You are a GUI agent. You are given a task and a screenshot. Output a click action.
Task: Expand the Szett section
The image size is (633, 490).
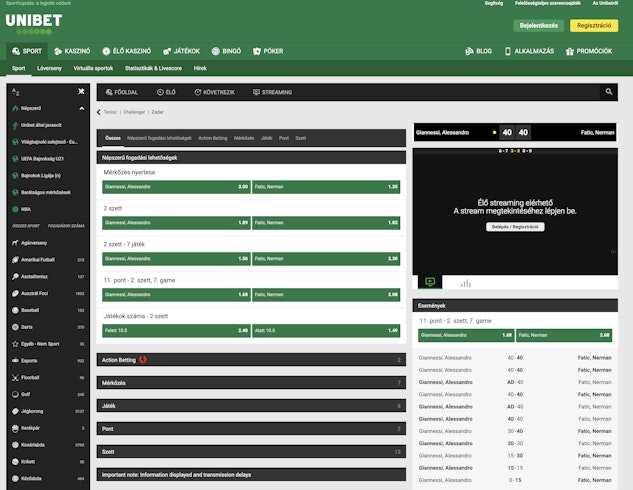click(251, 452)
